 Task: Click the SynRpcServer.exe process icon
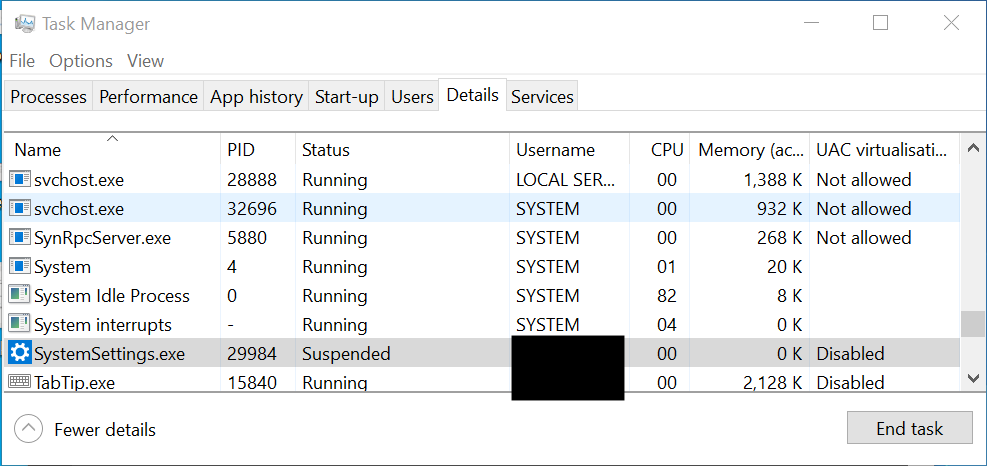[20, 238]
